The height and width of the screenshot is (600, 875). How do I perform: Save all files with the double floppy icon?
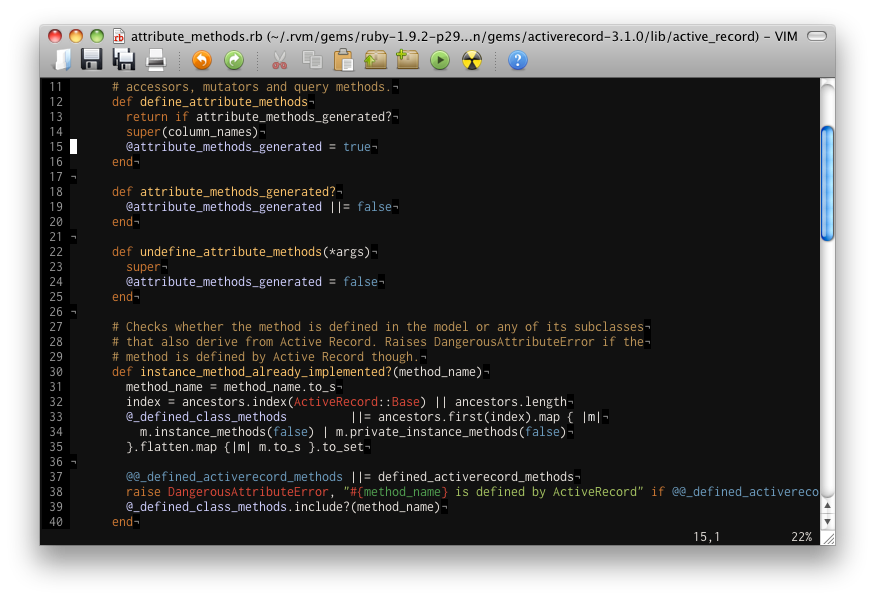tap(123, 60)
